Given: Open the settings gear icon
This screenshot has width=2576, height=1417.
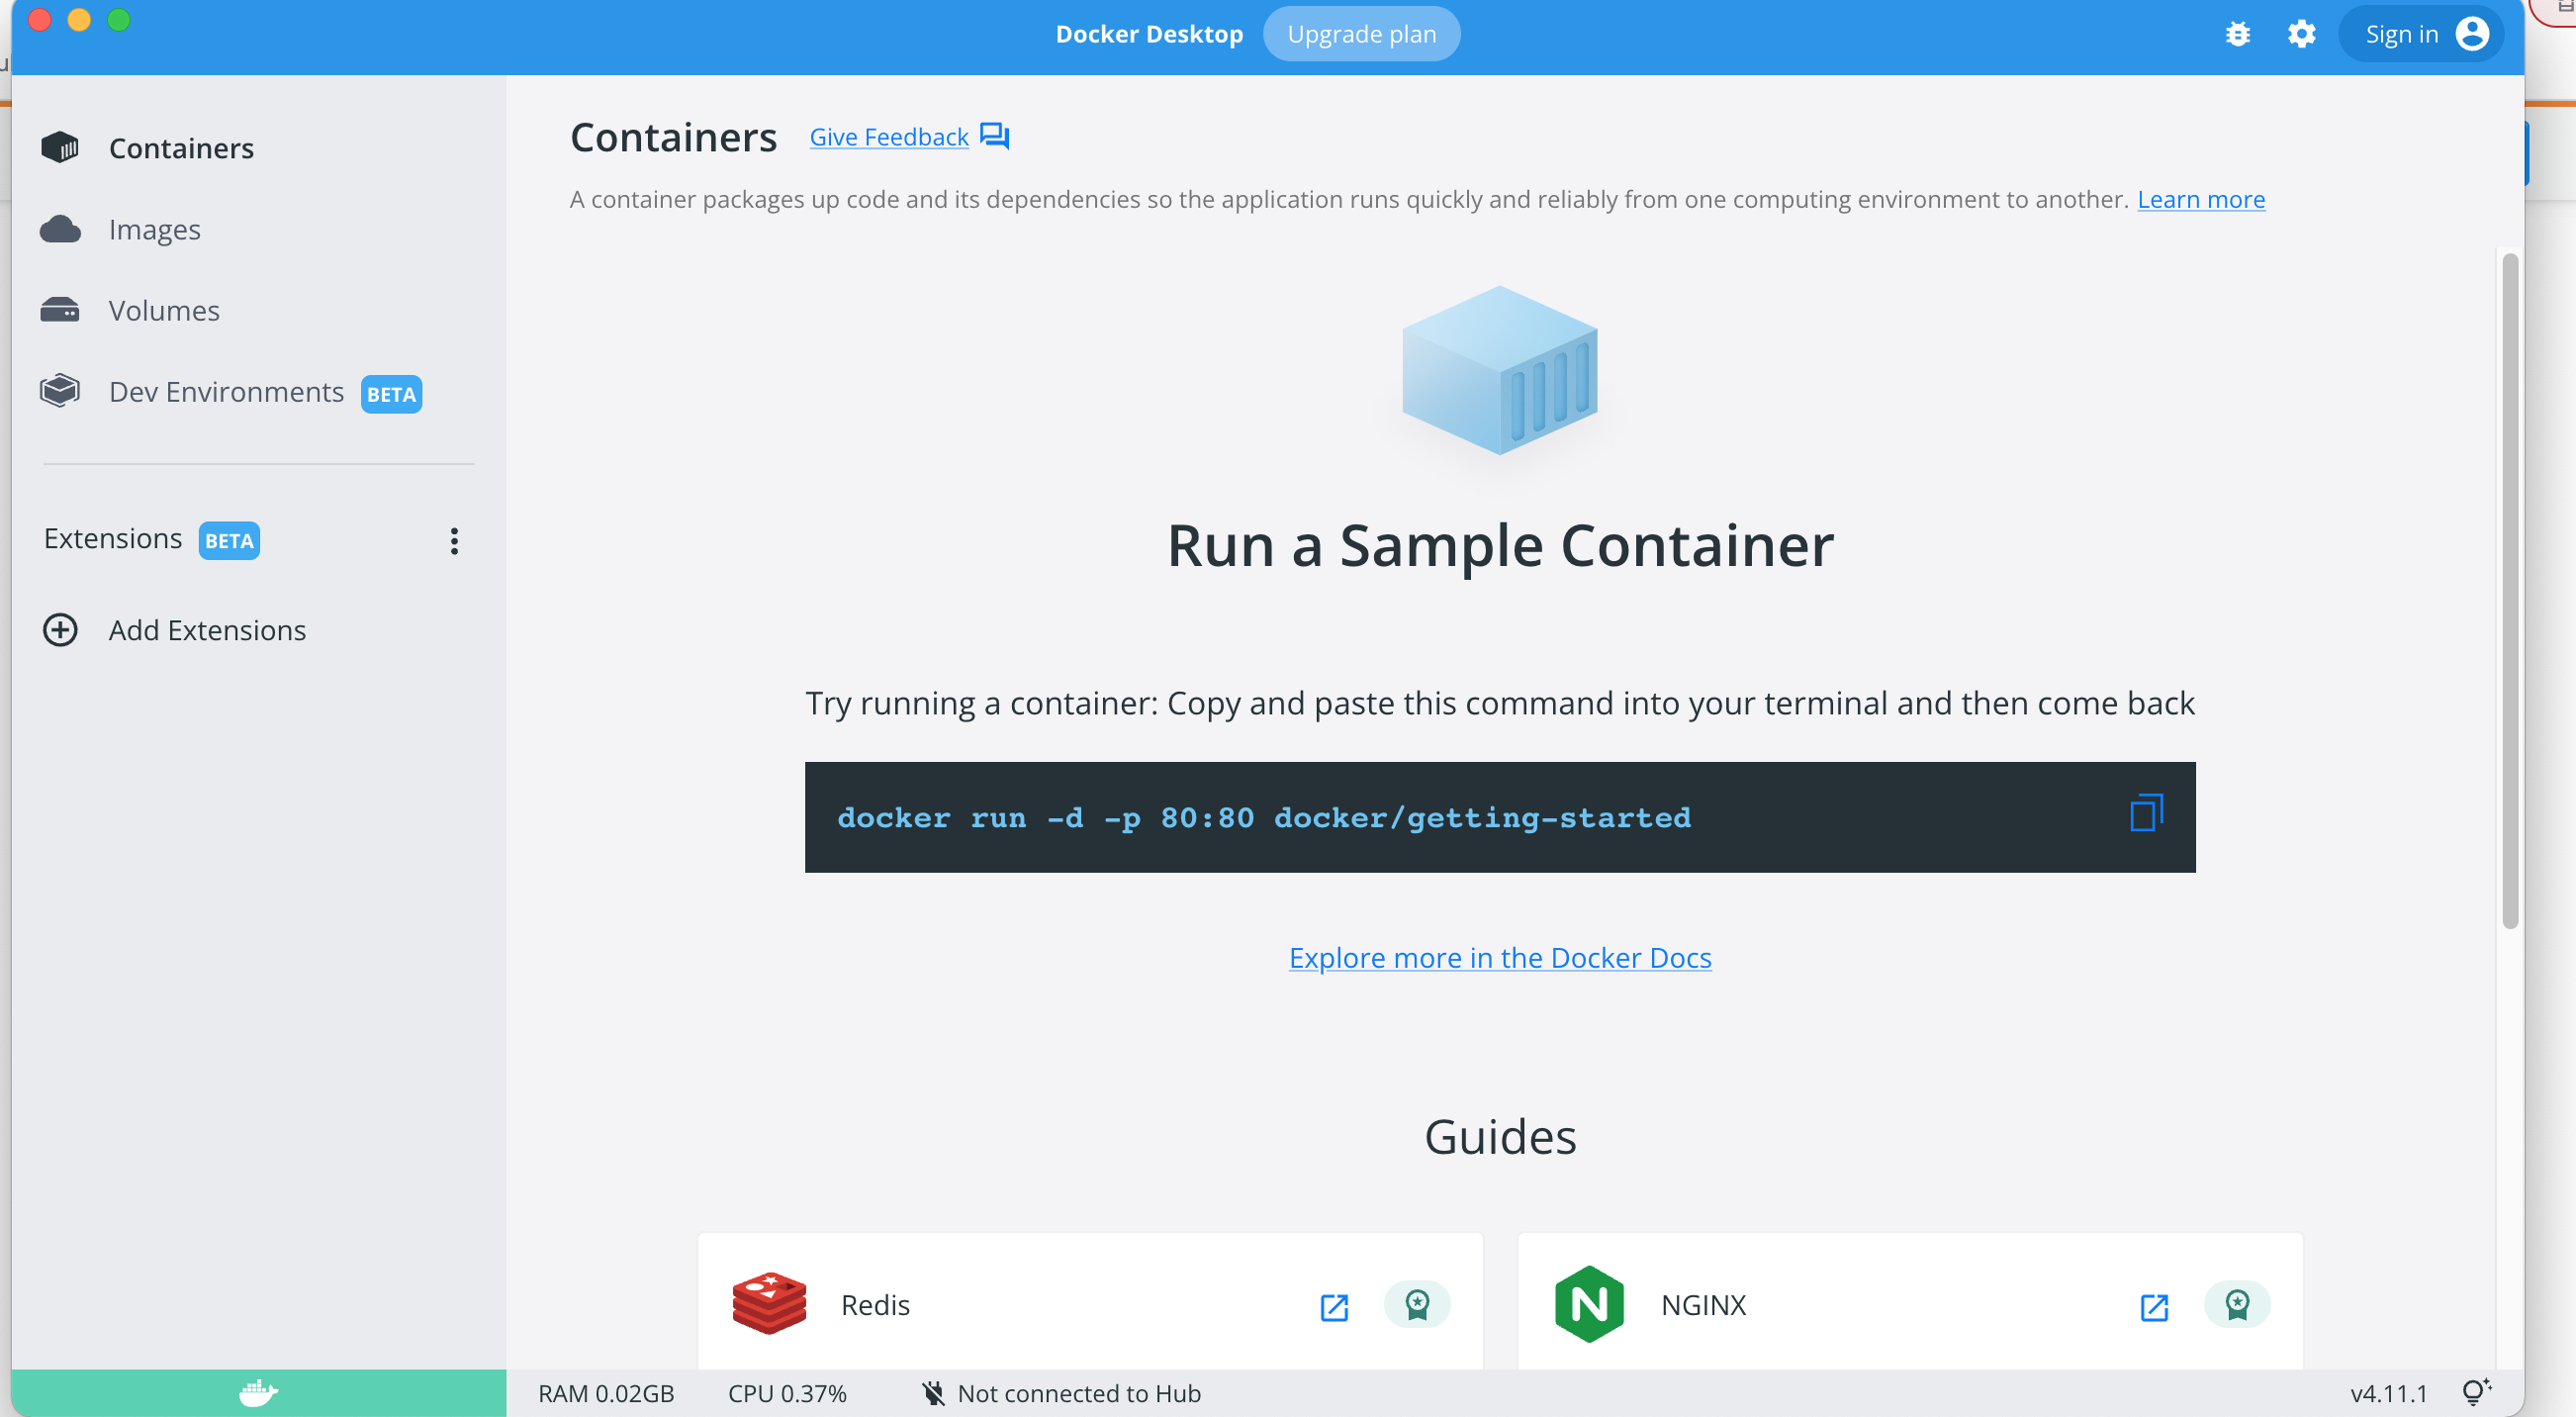Looking at the screenshot, I should (2301, 34).
